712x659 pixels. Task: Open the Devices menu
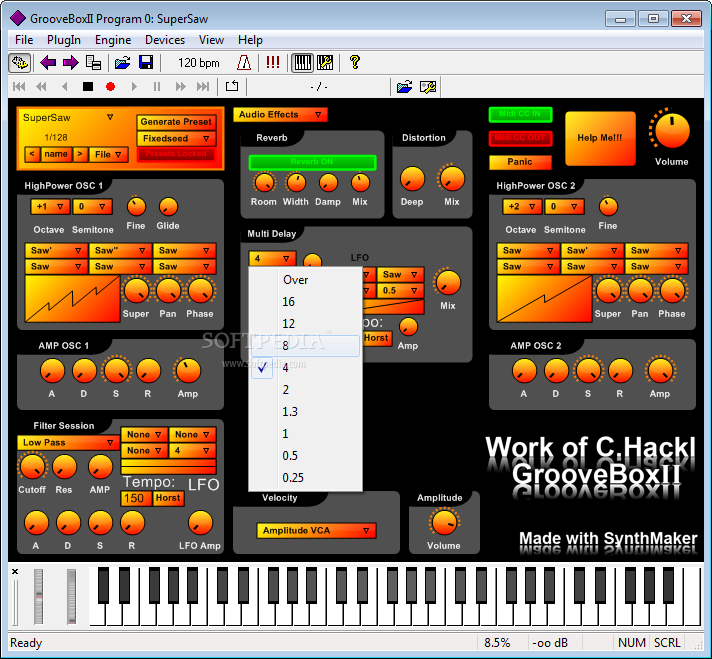coord(165,40)
